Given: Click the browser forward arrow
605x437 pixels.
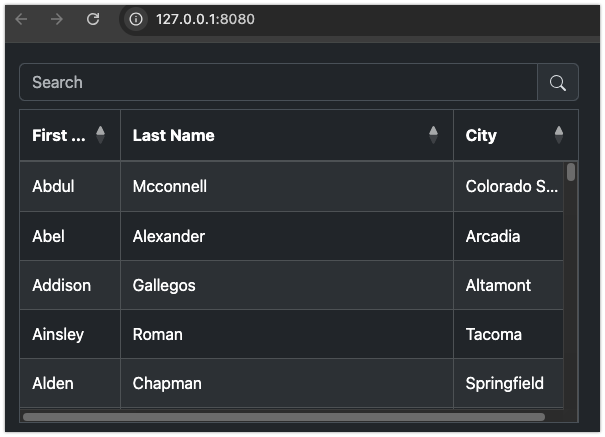Looking at the screenshot, I should [x=57, y=19].
